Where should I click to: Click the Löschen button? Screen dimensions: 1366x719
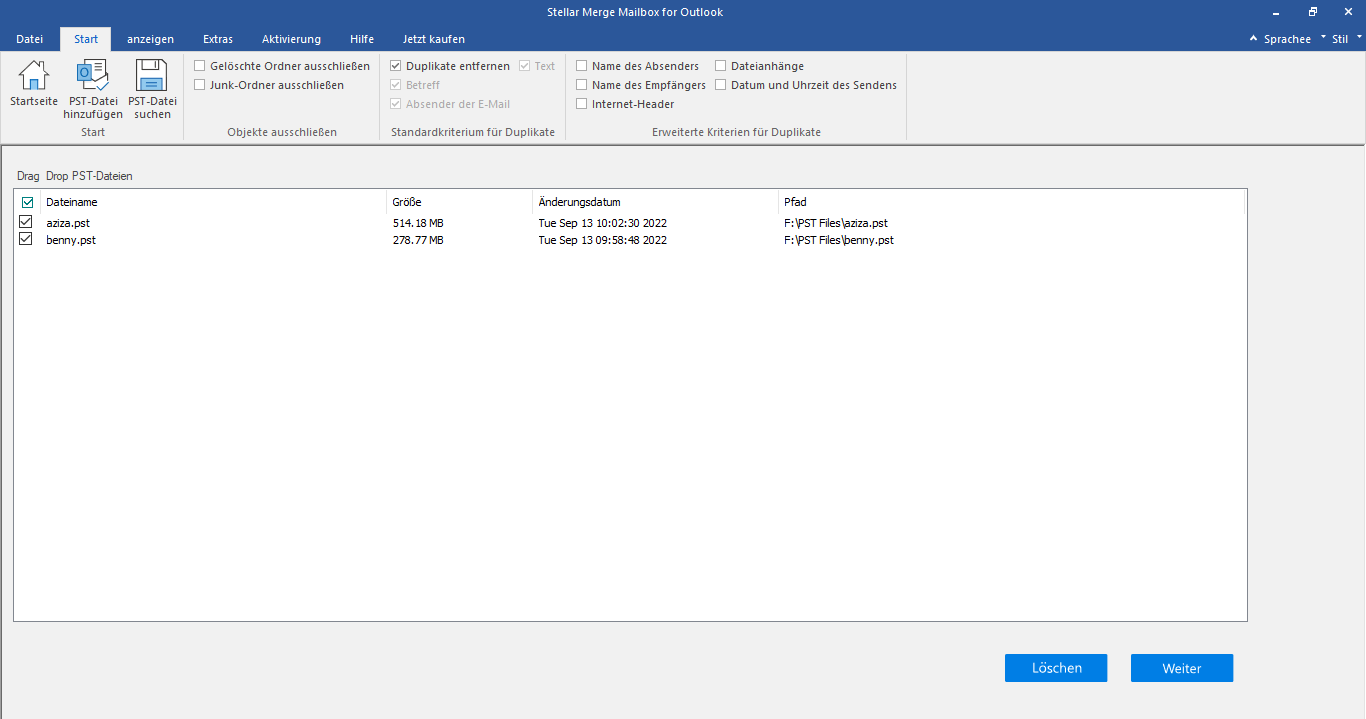1056,668
